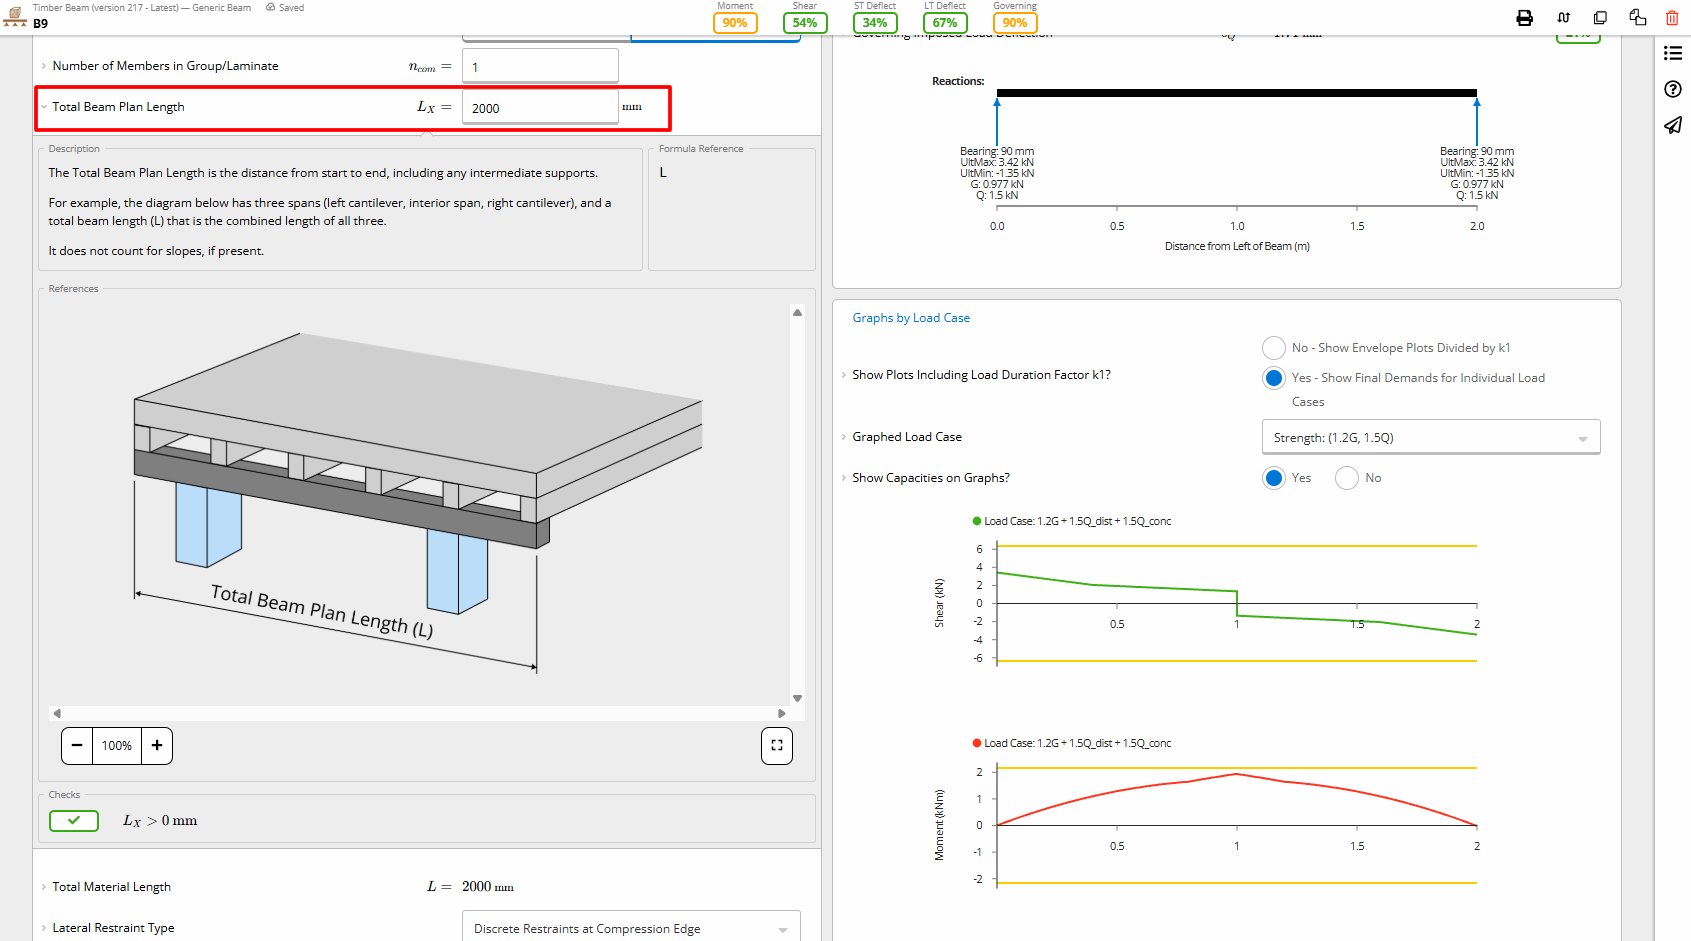1691x941 pixels.
Task: Click the red moment load case legend
Action: (x=1071, y=743)
